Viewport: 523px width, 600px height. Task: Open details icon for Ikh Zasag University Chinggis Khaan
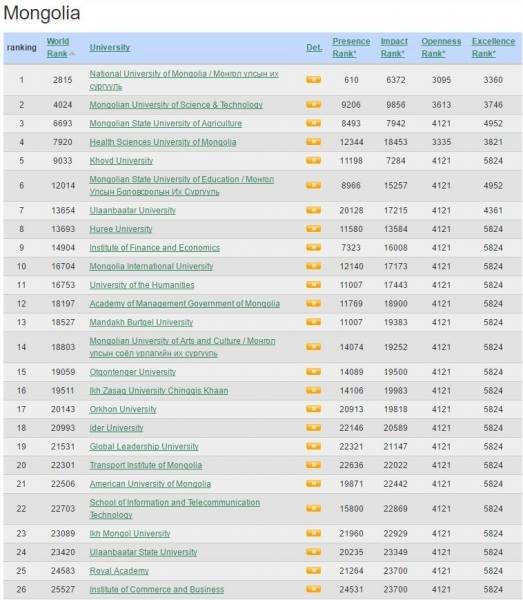tap(313, 390)
